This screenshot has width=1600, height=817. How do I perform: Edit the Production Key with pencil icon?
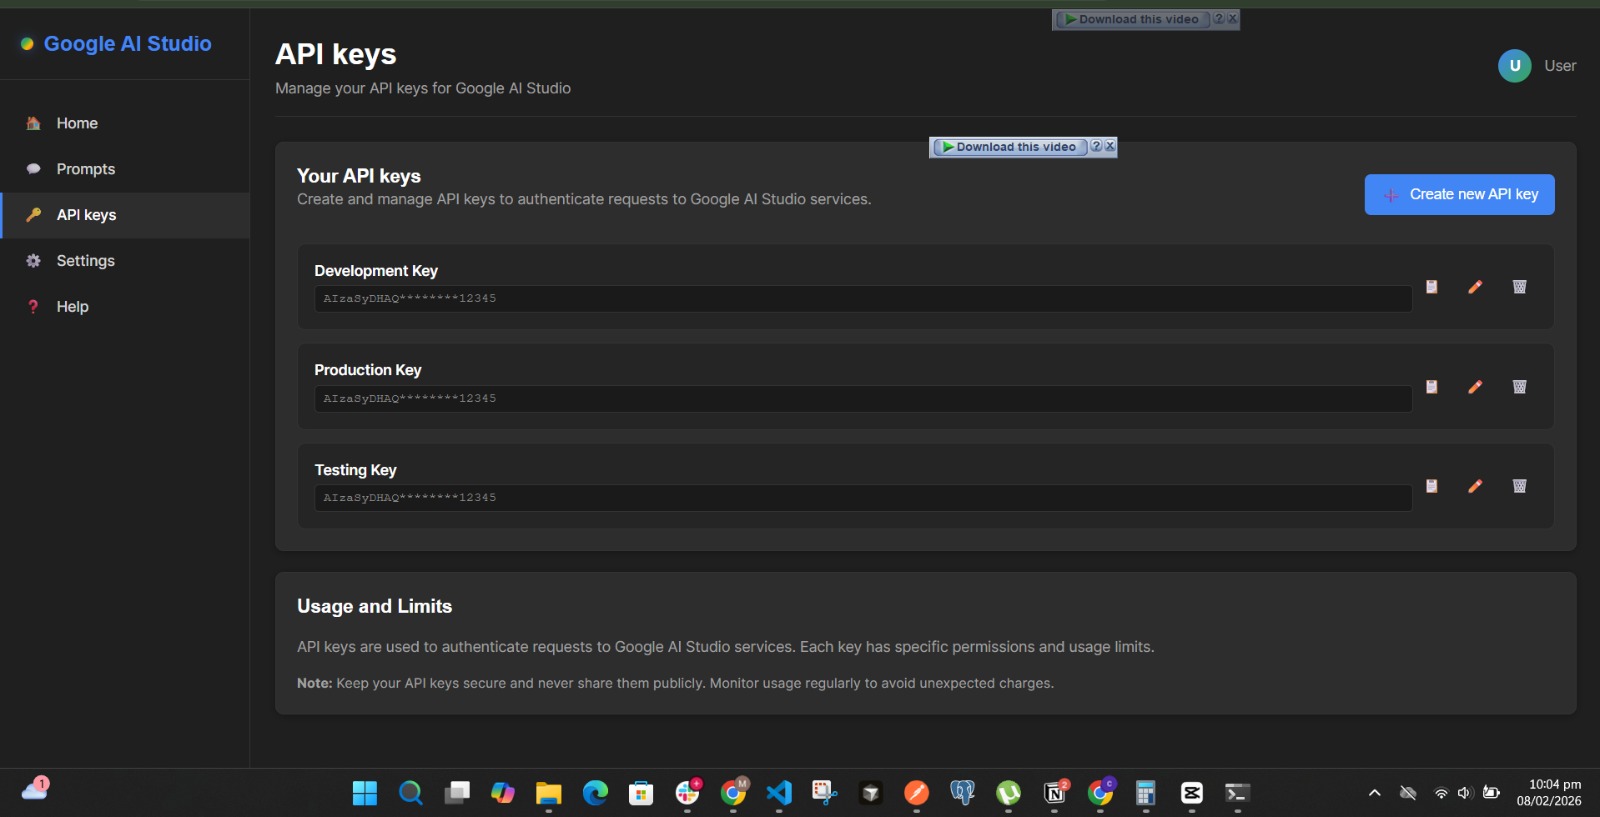(1475, 387)
